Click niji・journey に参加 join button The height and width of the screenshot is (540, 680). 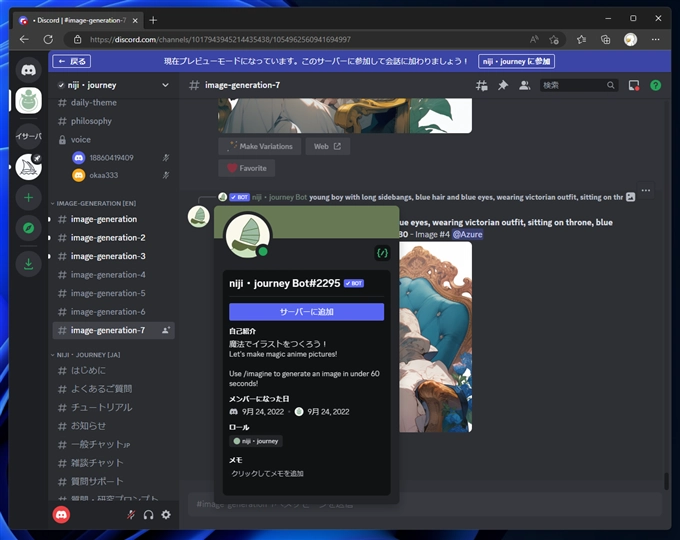[x=516, y=61]
